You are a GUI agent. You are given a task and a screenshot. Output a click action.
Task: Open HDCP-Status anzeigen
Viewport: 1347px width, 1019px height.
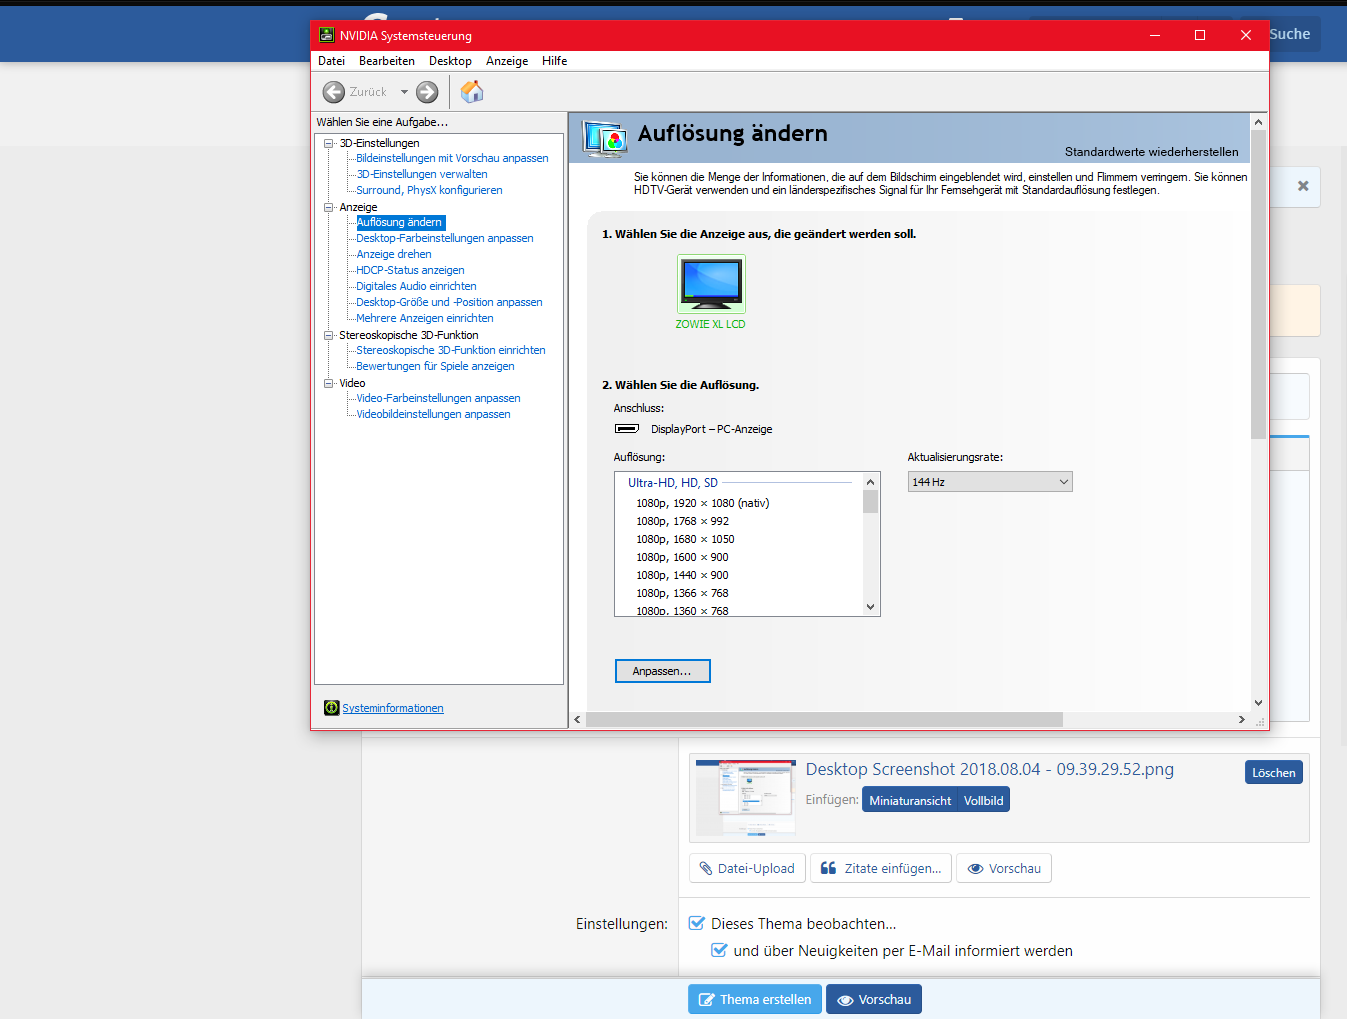[x=410, y=270]
